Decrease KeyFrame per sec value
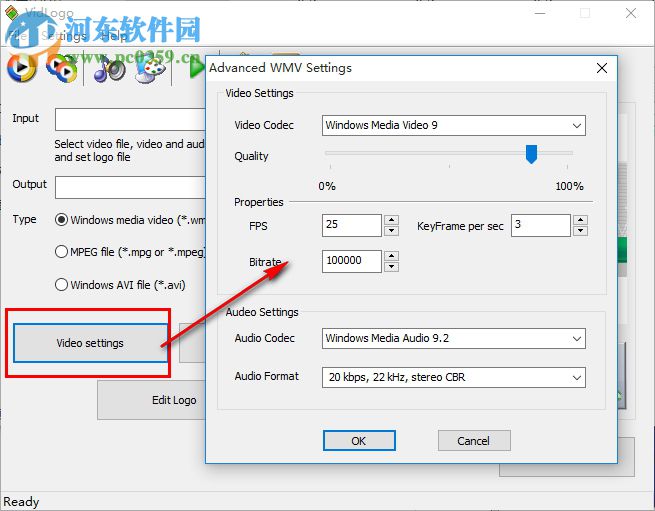655x511 pixels. 580,231
